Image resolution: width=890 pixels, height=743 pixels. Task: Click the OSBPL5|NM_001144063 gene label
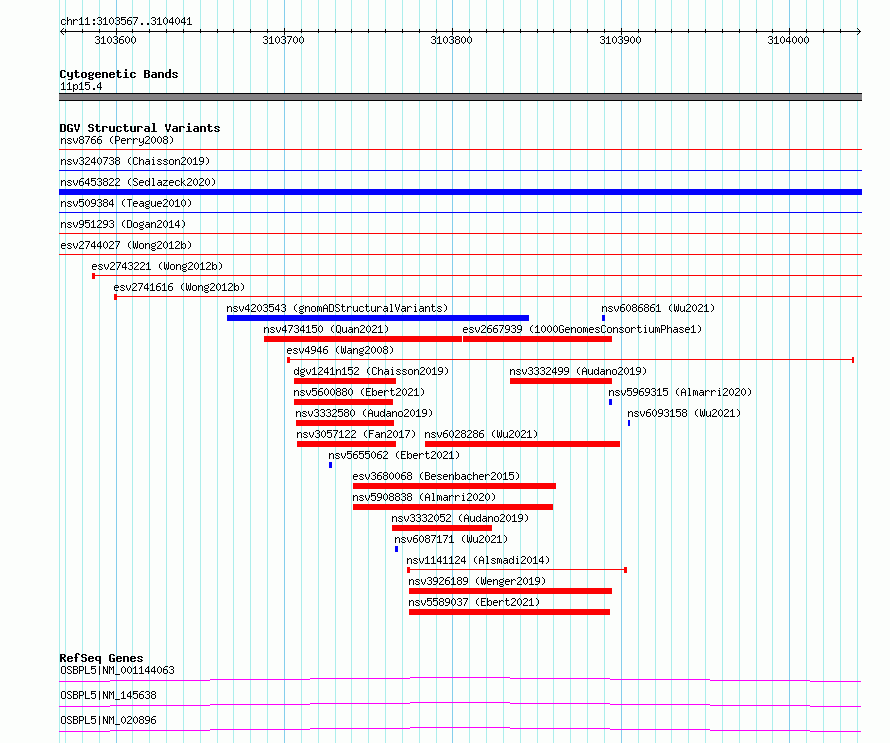117,670
